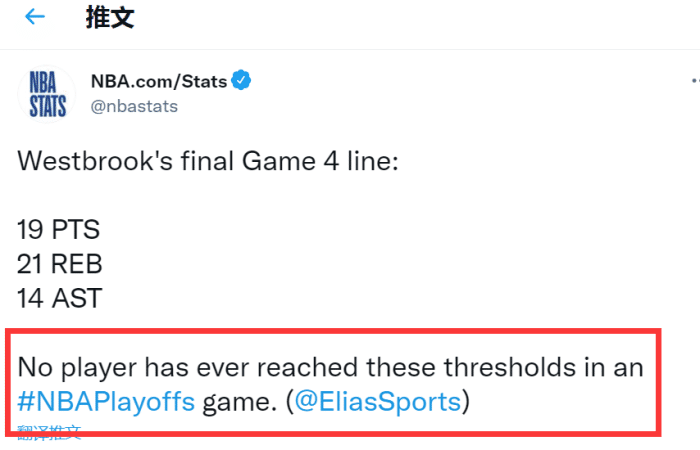Open the NBA.com/Stats display name
The height and width of the screenshot is (450, 700).
coord(158,80)
